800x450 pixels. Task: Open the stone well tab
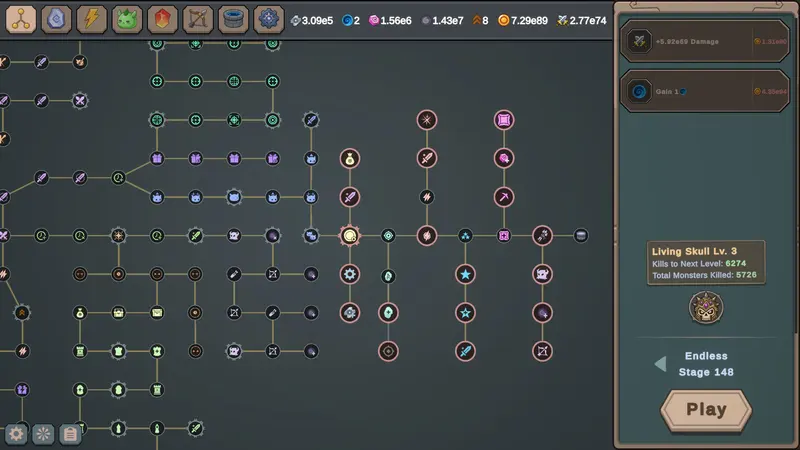(233, 19)
